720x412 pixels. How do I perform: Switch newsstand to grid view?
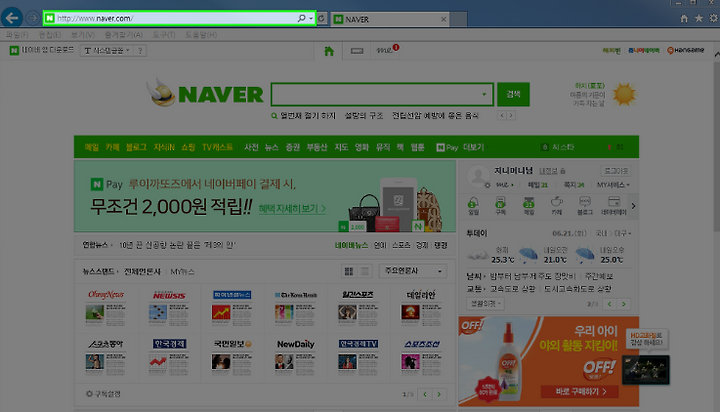coord(349,271)
